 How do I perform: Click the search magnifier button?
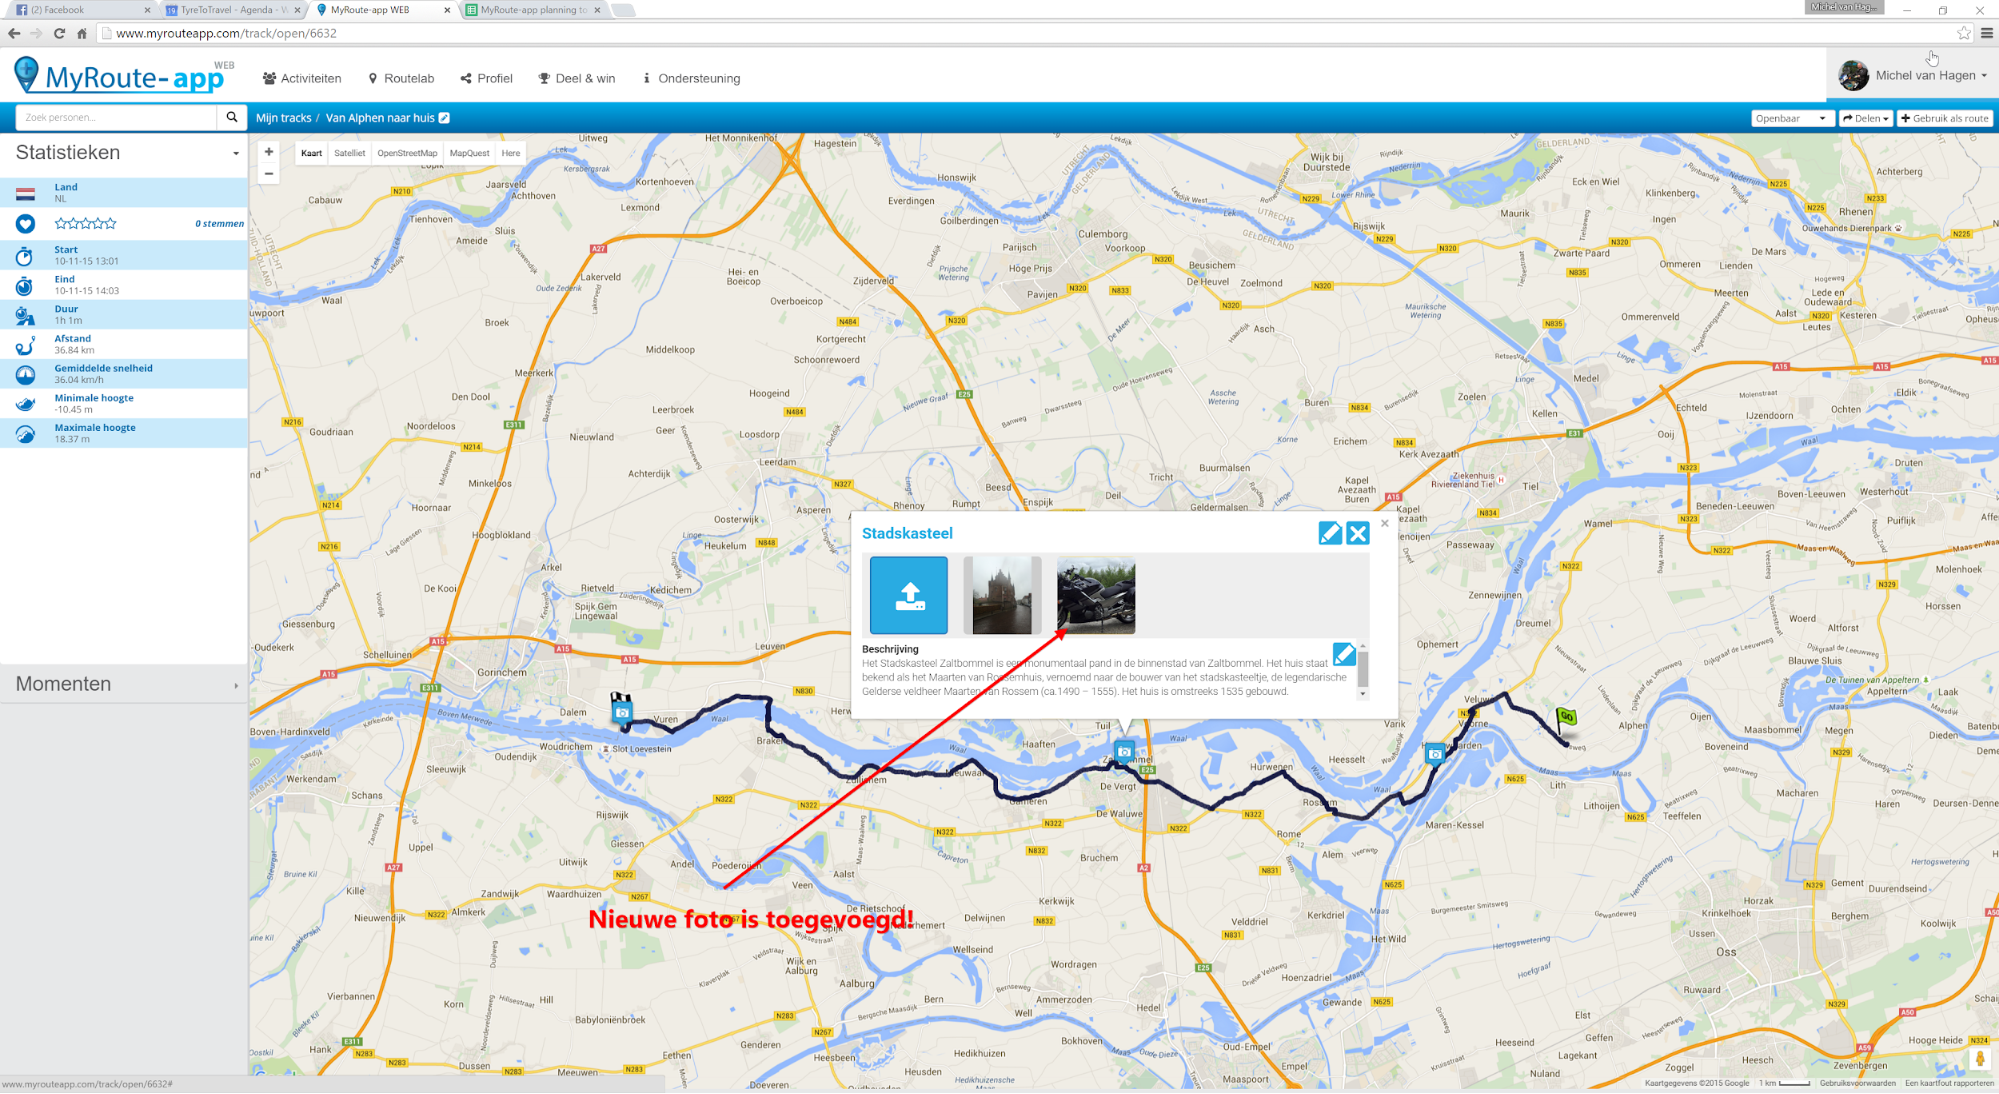coord(232,118)
